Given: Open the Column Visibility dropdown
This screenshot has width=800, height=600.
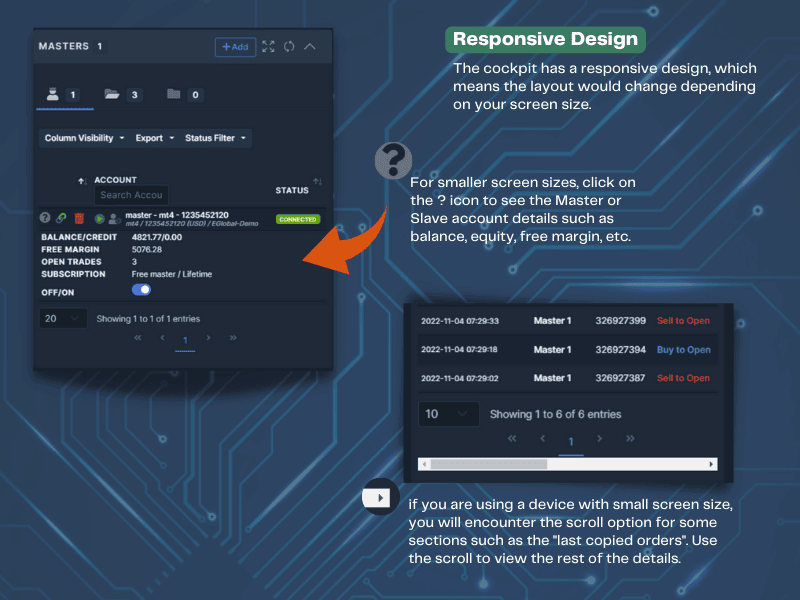Looking at the screenshot, I should [85, 138].
